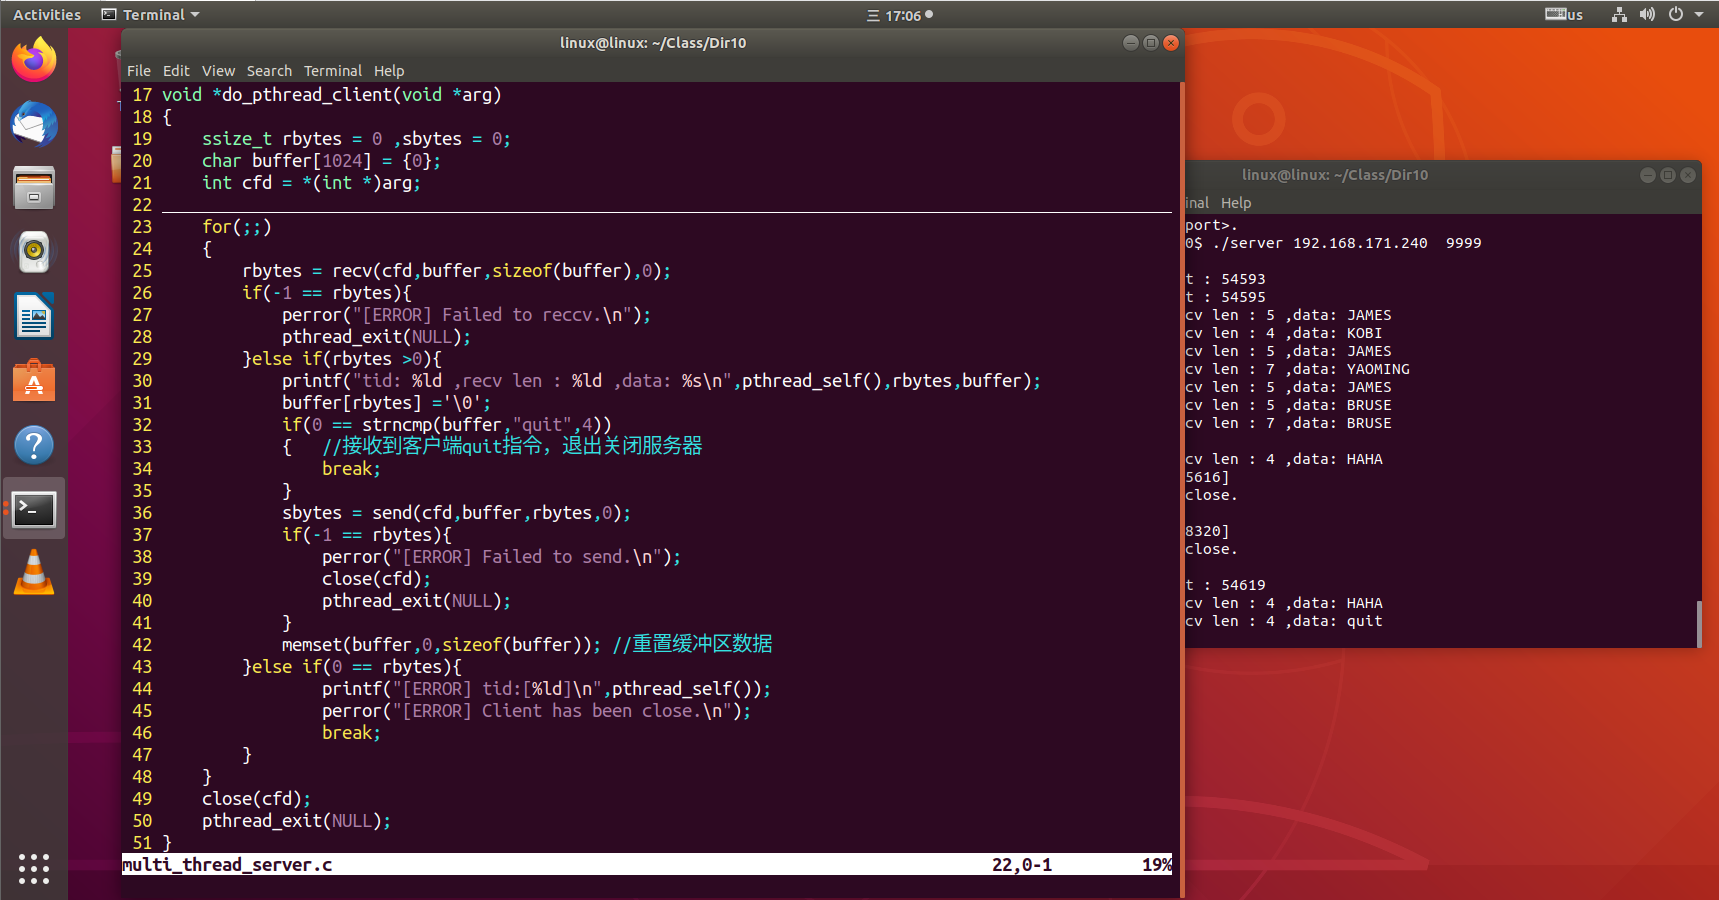
Task: Click the '22,0-1' cursor position indicator
Action: pyautogui.click(x=1022, y=865)
